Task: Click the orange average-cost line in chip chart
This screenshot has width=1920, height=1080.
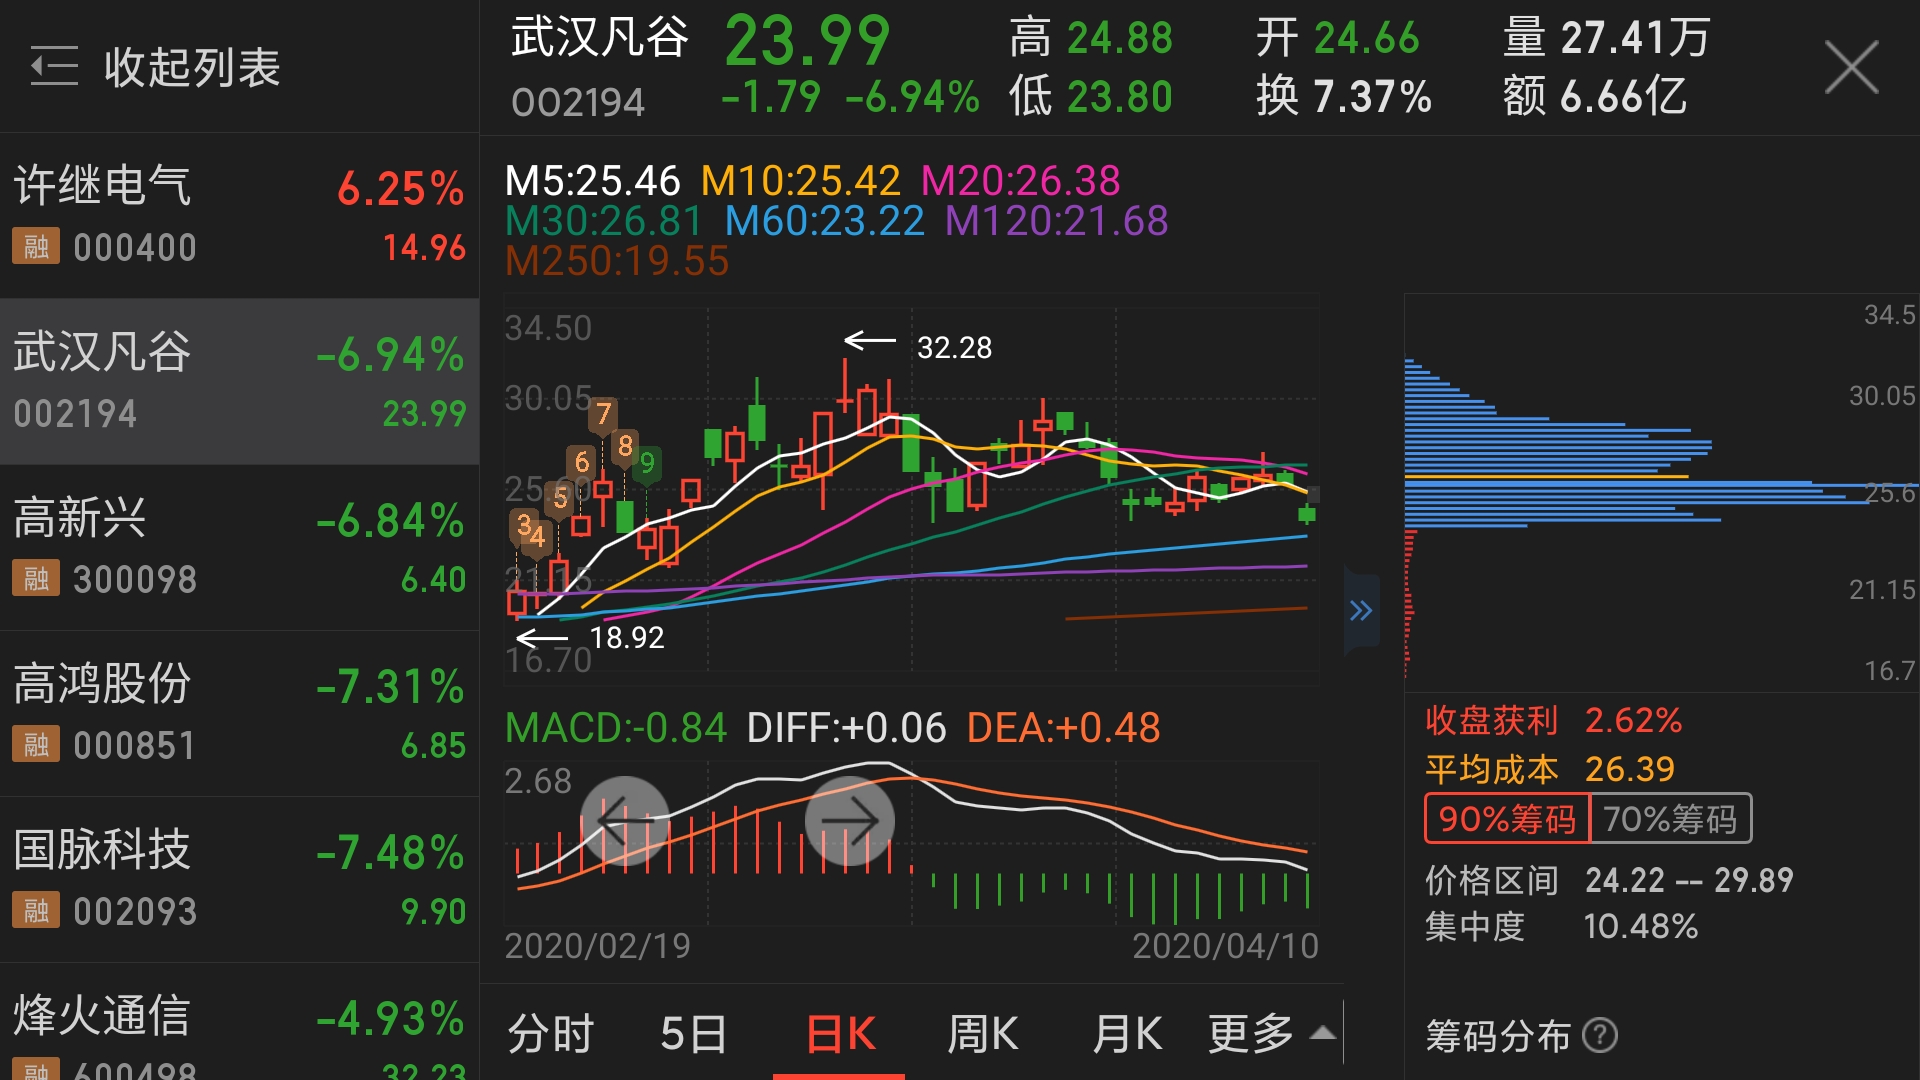Action: pos(1546,477)
